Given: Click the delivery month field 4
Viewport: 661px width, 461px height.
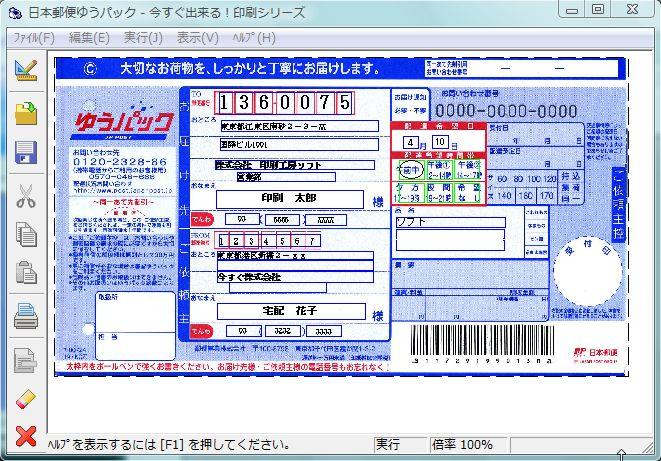Looking at the screenshot, I should pyautogui.click(x=411, y=142).
